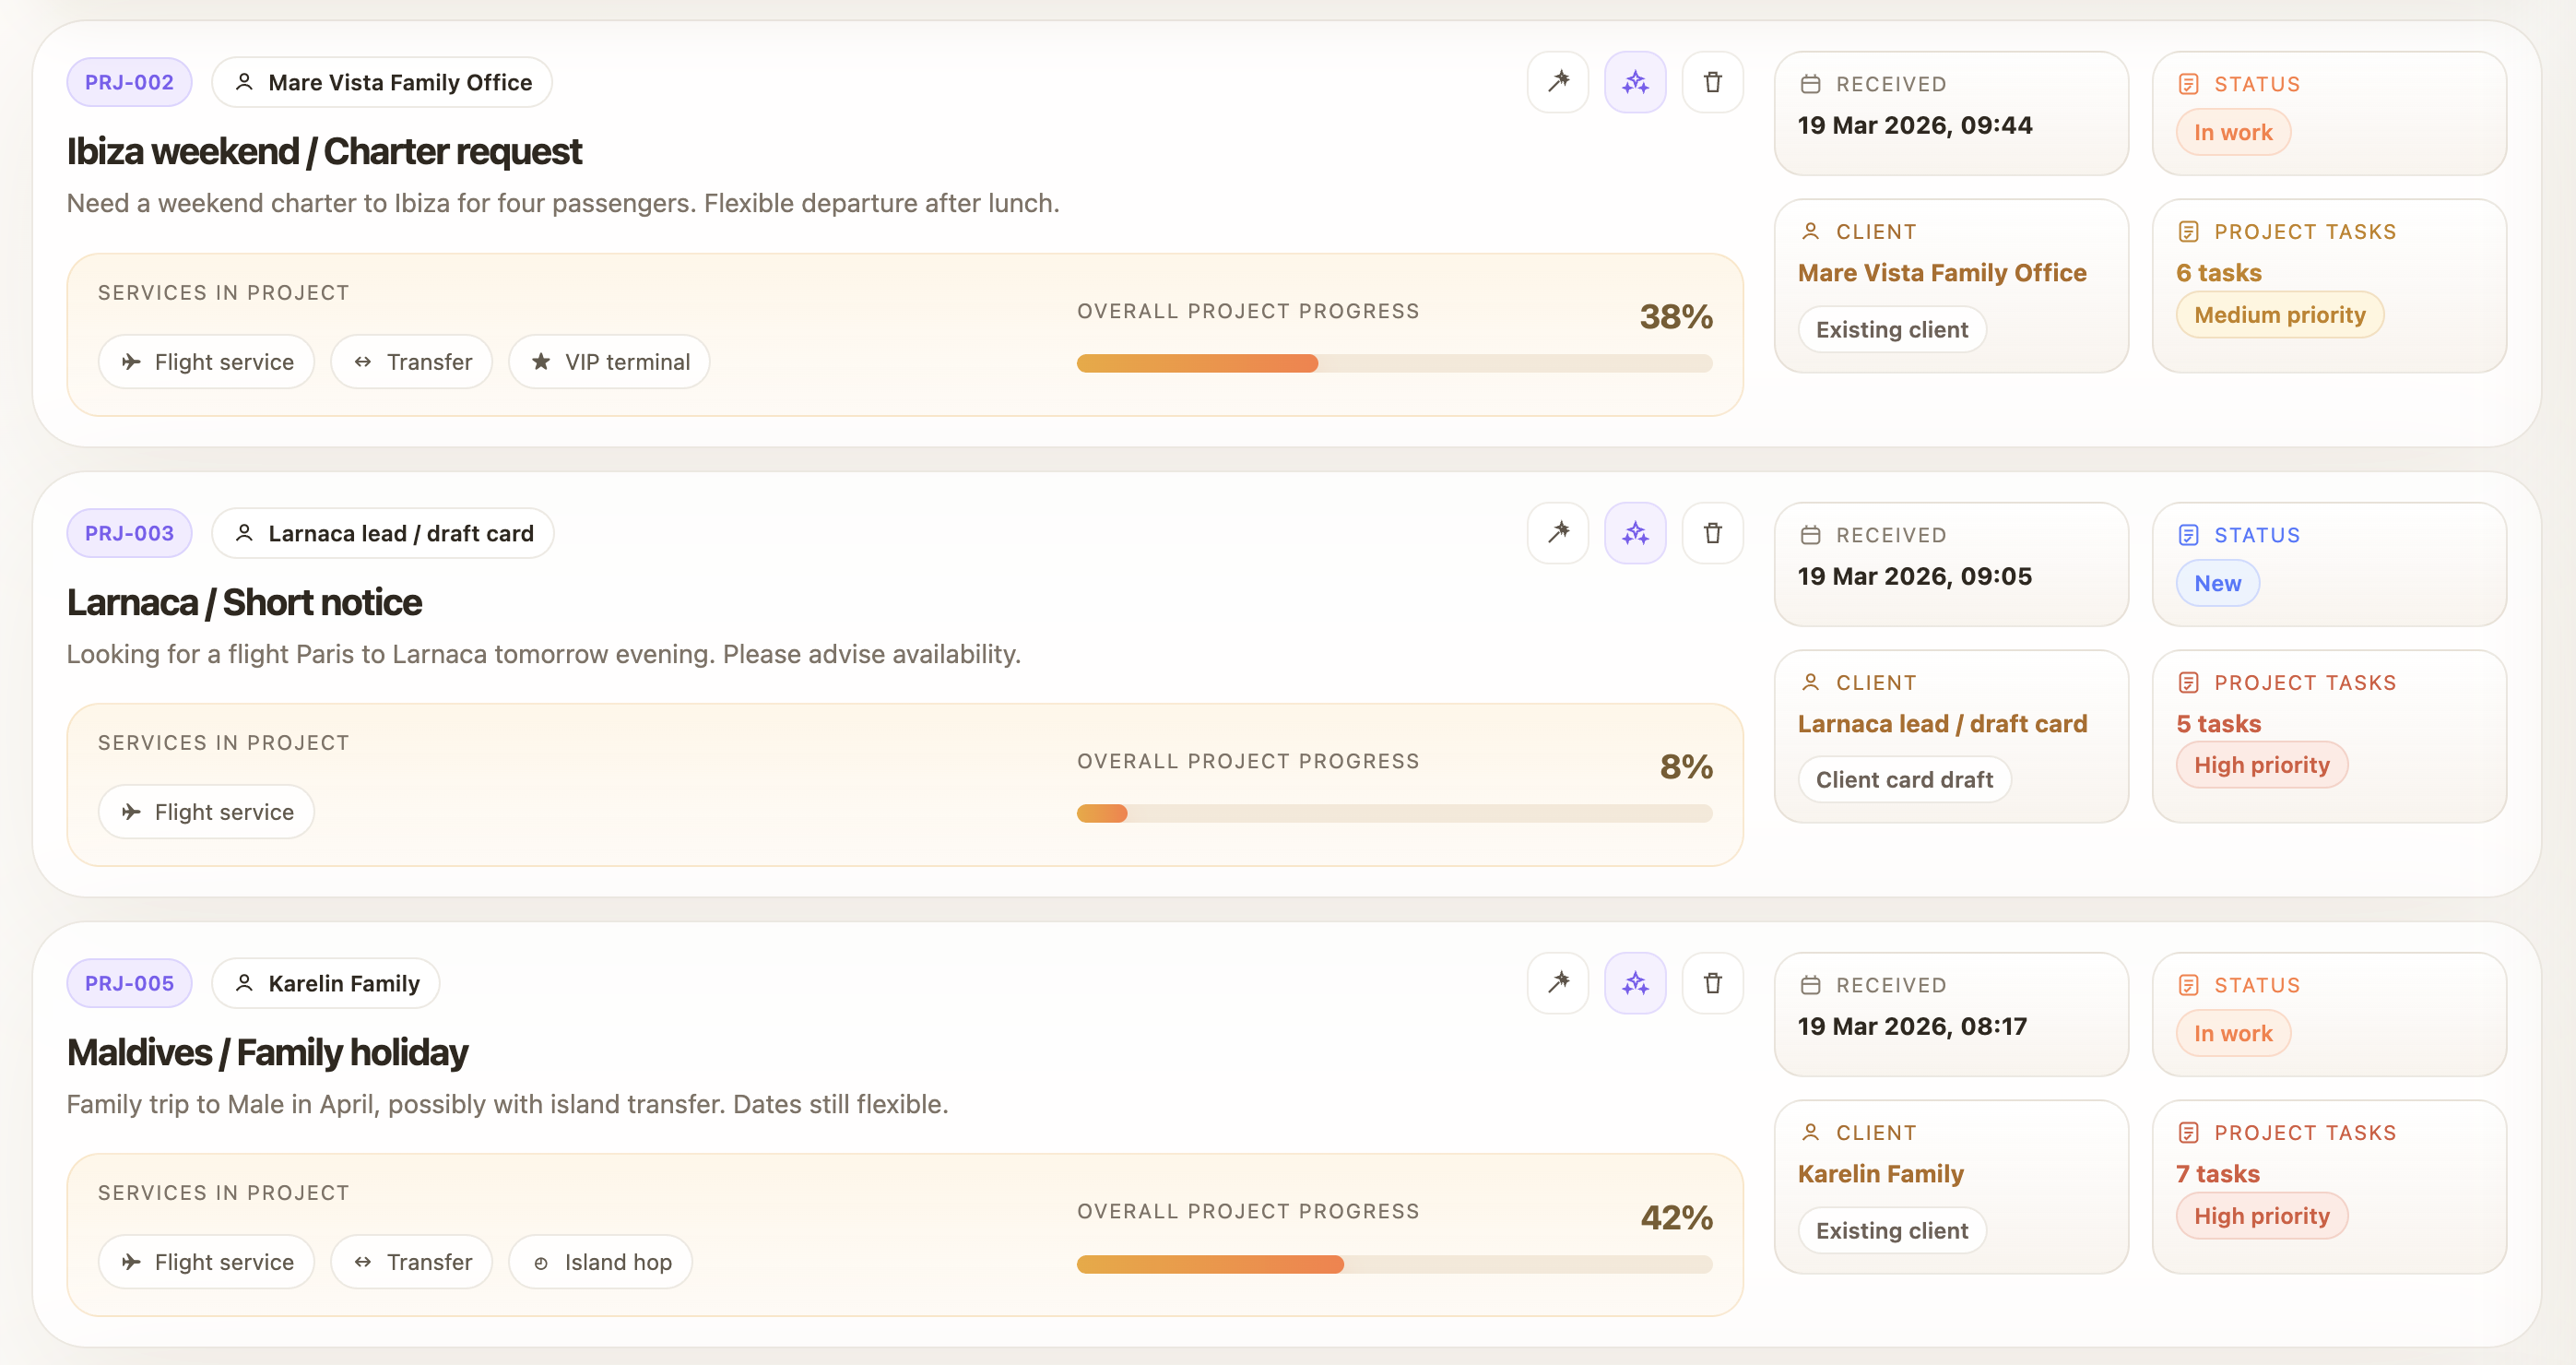Delete the Ibiza weekend / Charter request project
This screenshot has height=1365, width=2576.
point(1712,82)
